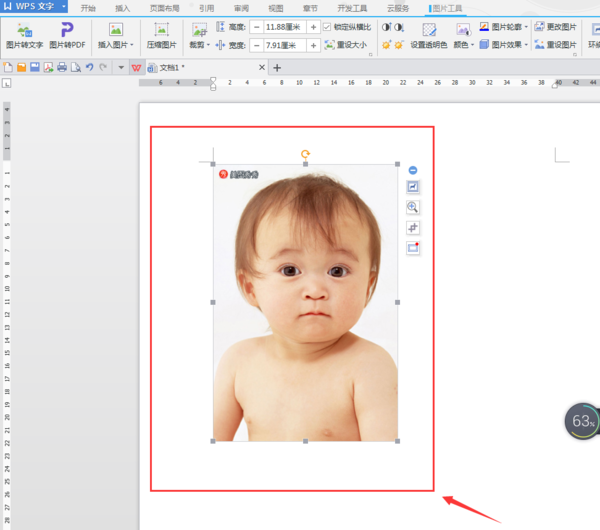Click the new tab plus button next to 文档1
This screenshot has width=600, height=530.
coord(277,68)
